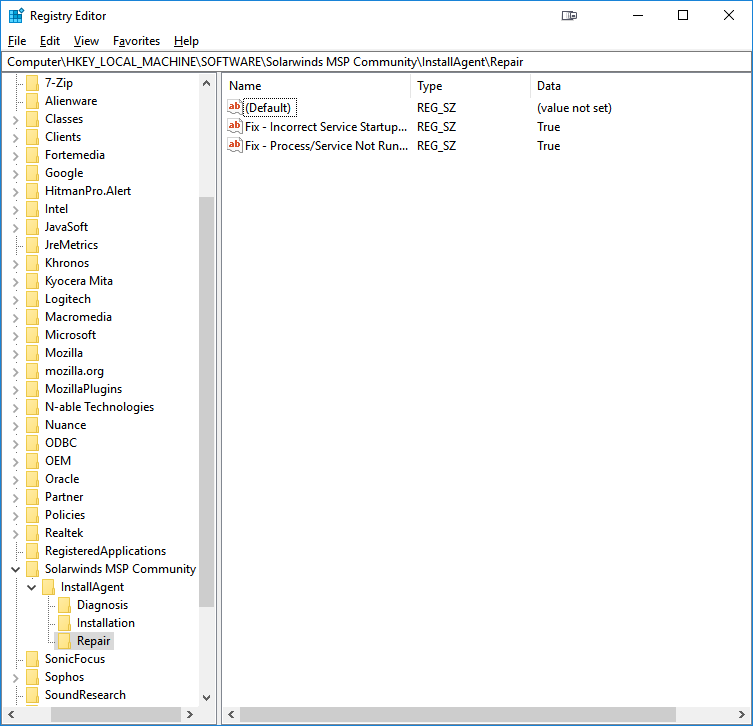Select the Microsoft folder icon
The image size is (753, 726).
pyautogui.click(x=32, y=335)
